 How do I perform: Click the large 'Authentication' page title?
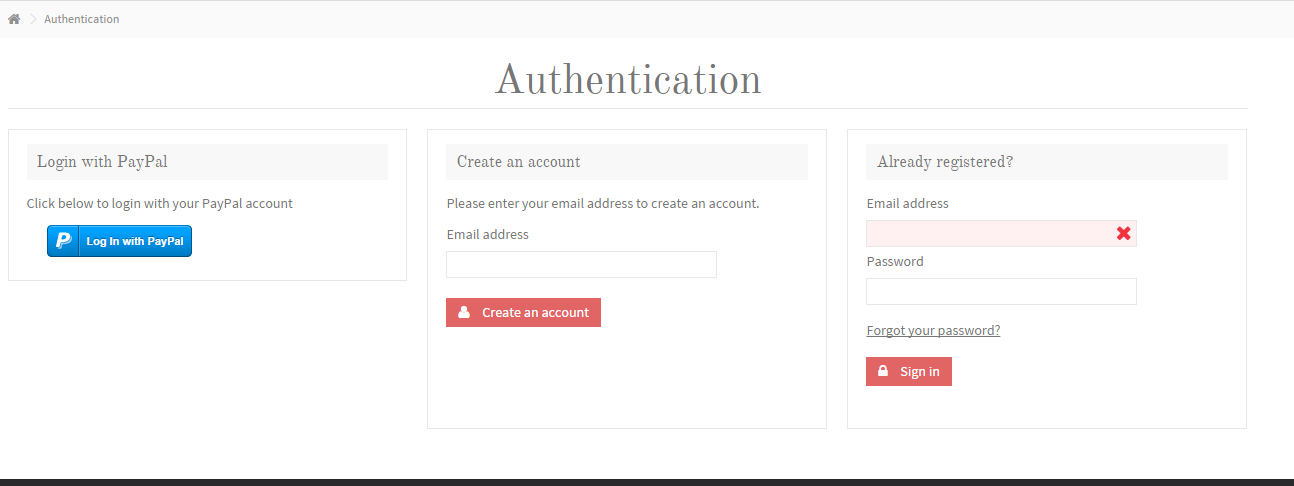coord(628,80)
